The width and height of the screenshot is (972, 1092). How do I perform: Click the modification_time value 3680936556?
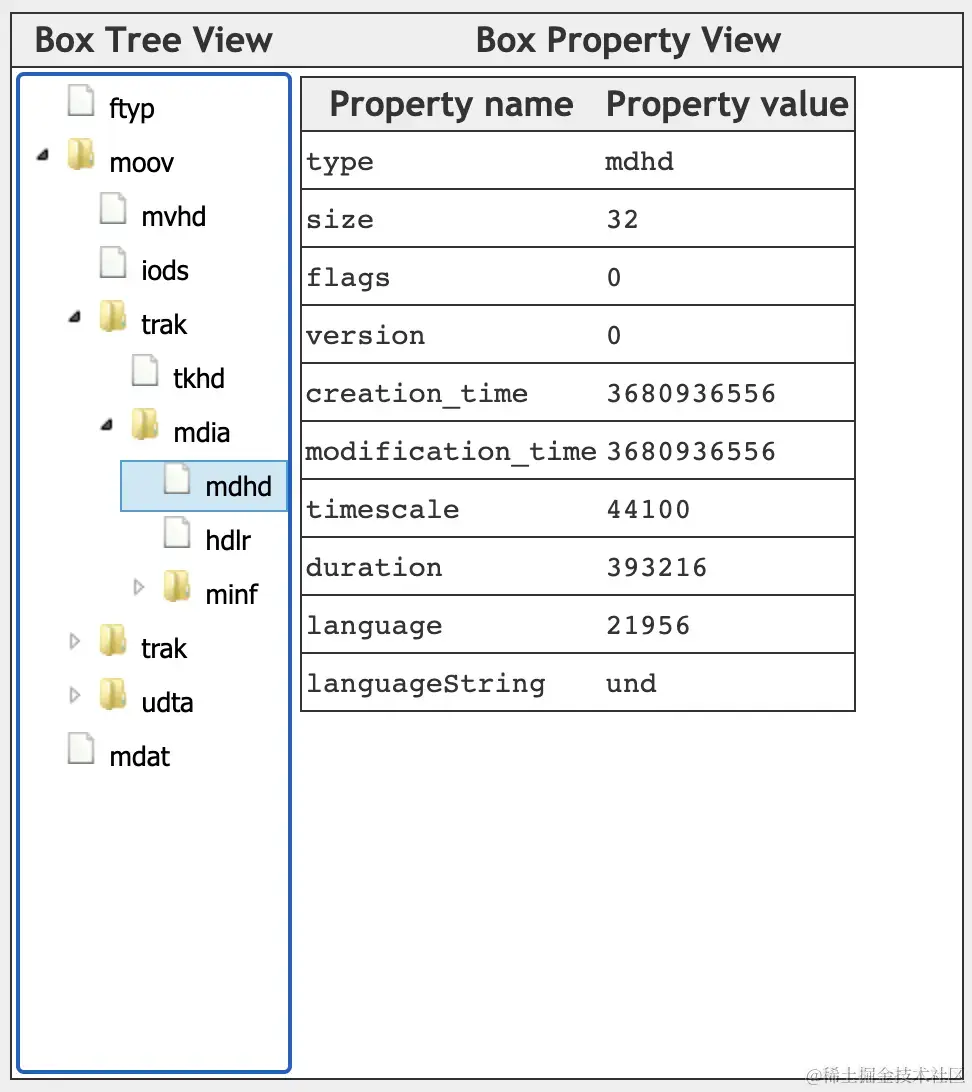click(691, 451)
